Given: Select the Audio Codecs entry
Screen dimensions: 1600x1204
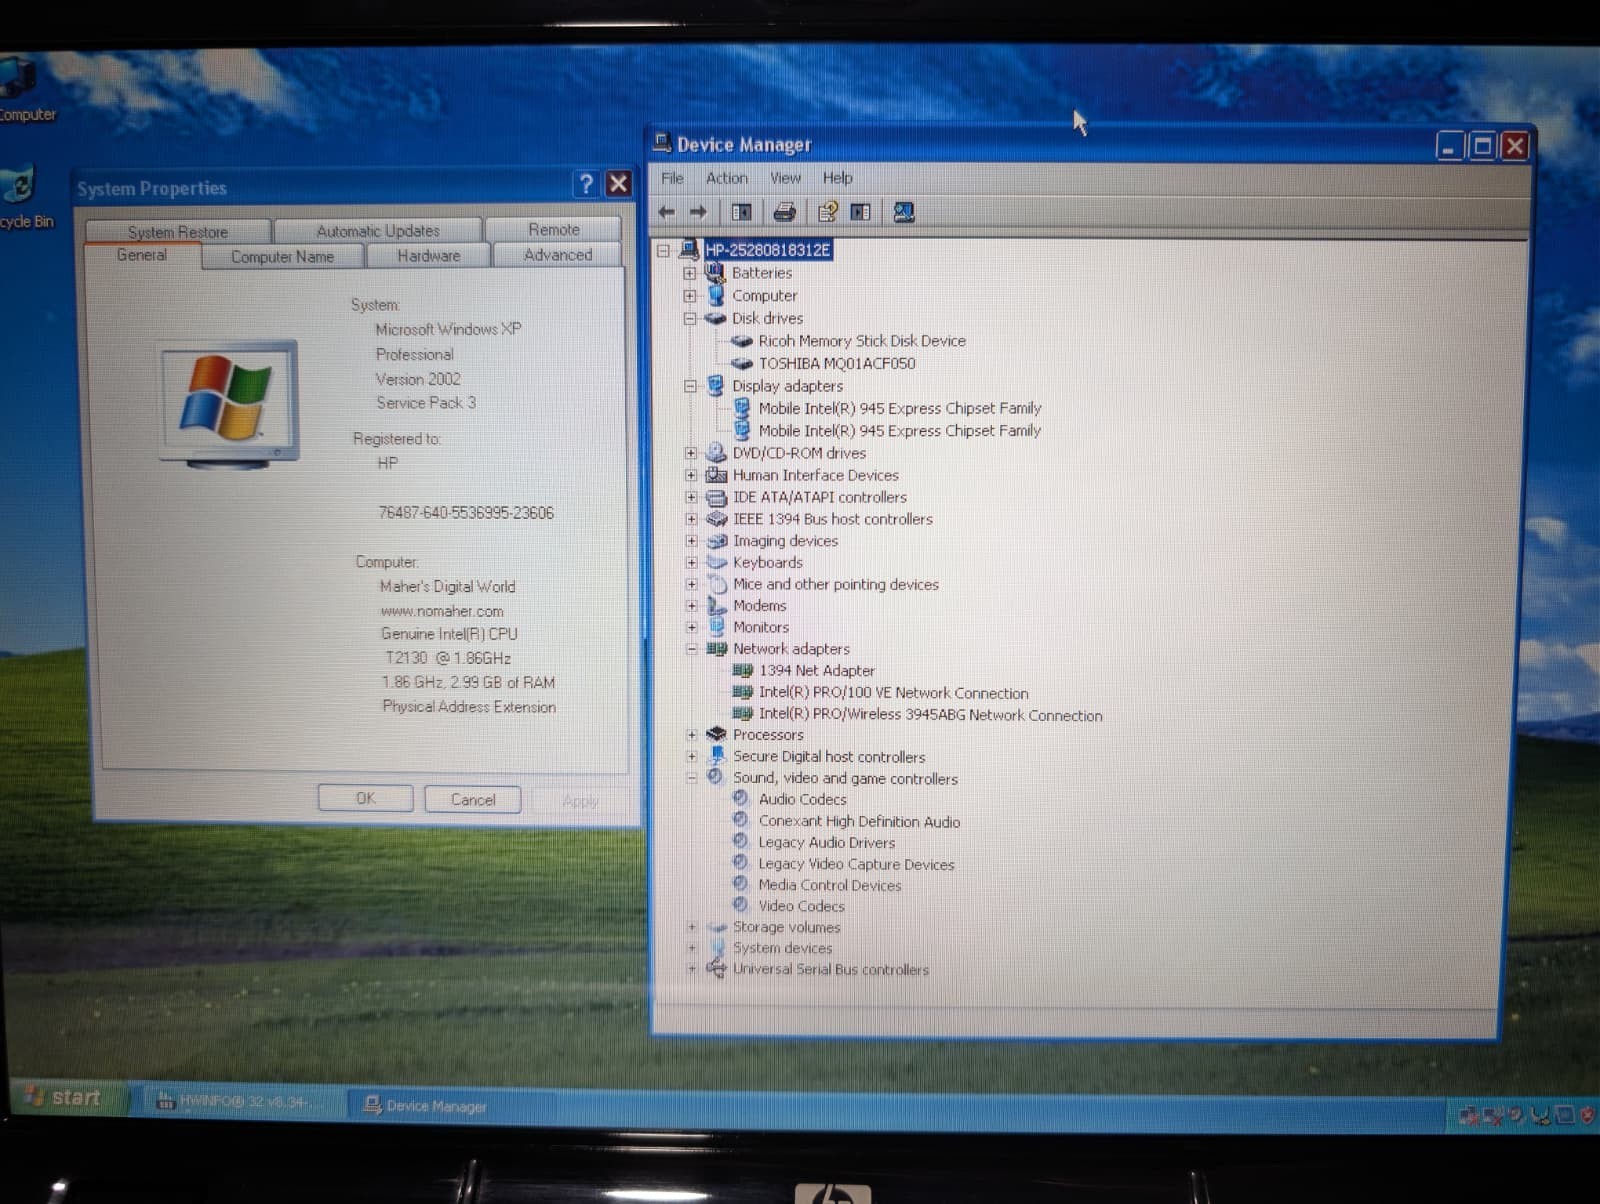Looking at the screenshot, I should click(802, 799).
